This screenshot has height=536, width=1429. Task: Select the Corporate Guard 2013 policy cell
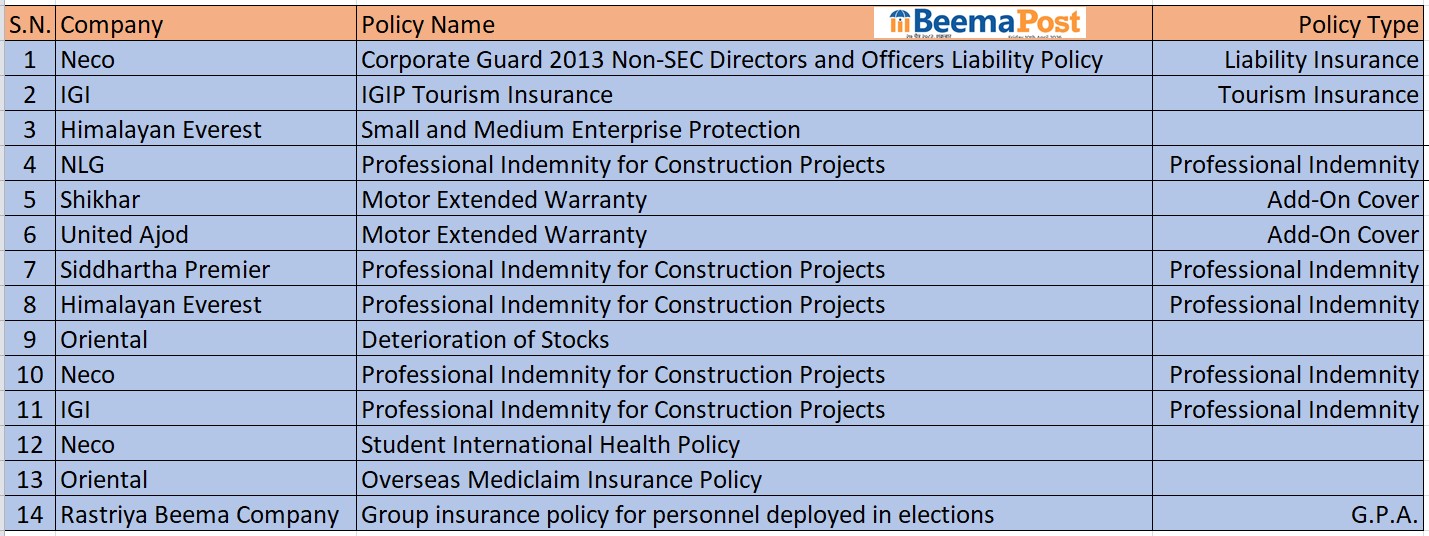[x=731, y=60]
